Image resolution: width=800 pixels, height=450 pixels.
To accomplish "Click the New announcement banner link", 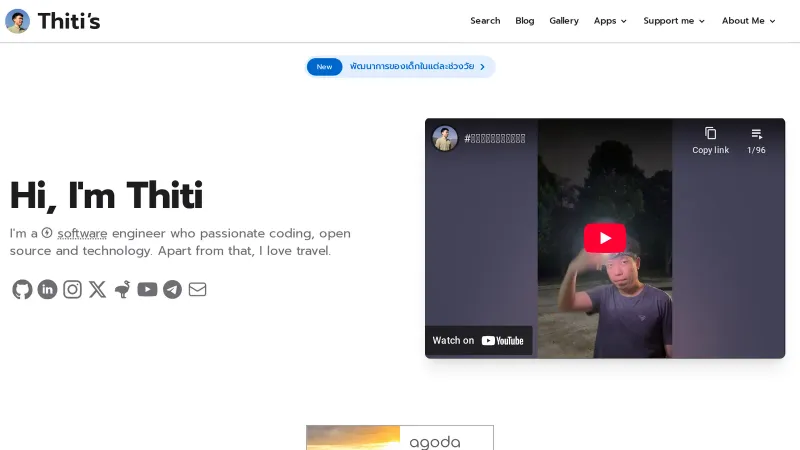I will click(400, 67).
